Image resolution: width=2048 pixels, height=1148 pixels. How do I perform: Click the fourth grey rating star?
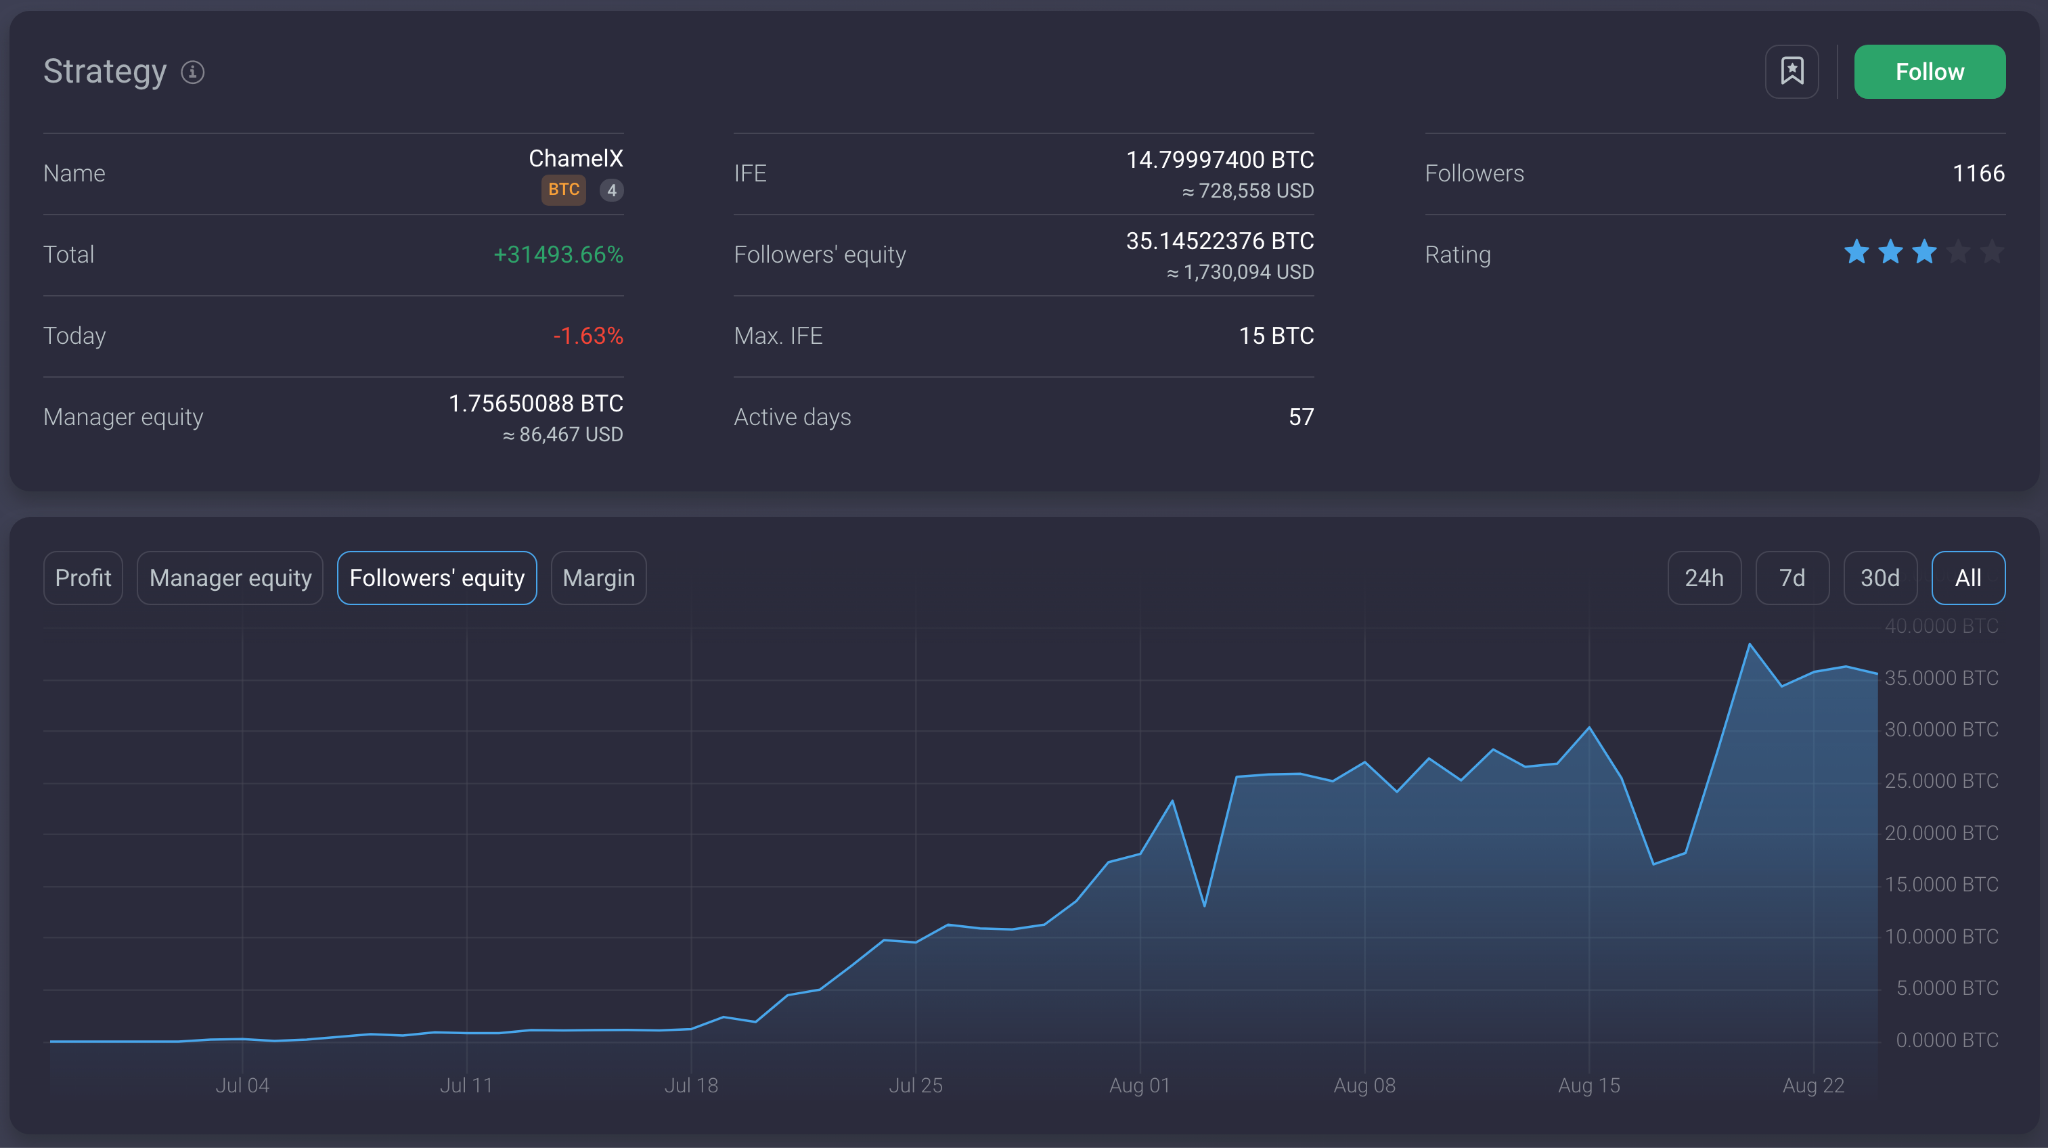click(x=1959, y=252)
